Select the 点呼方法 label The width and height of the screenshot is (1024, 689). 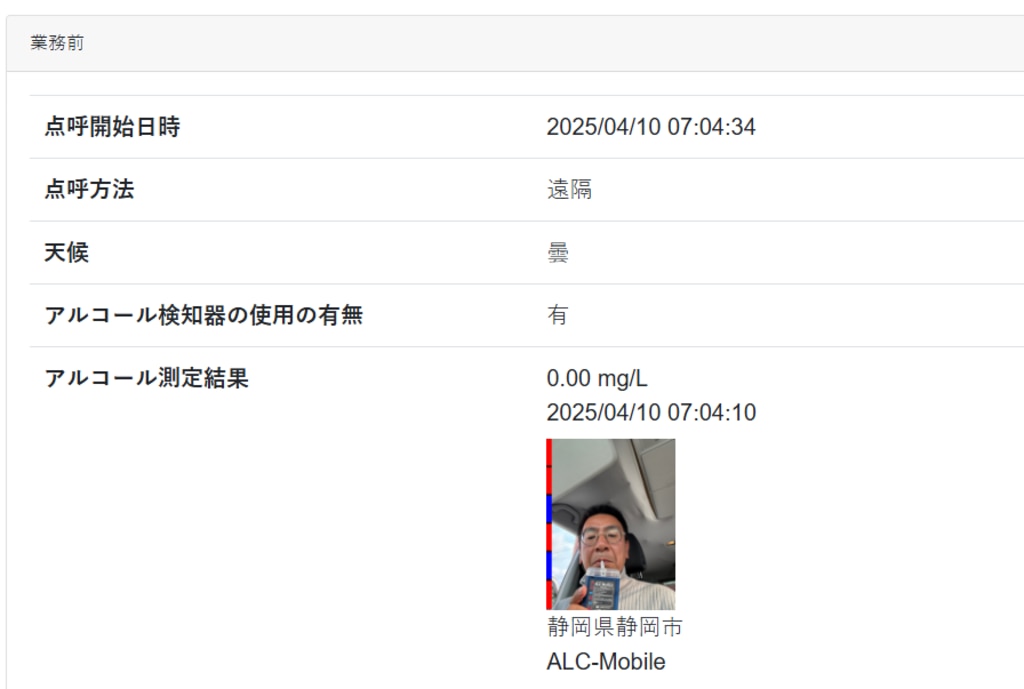pyautogui.click(x=89, y=189)
